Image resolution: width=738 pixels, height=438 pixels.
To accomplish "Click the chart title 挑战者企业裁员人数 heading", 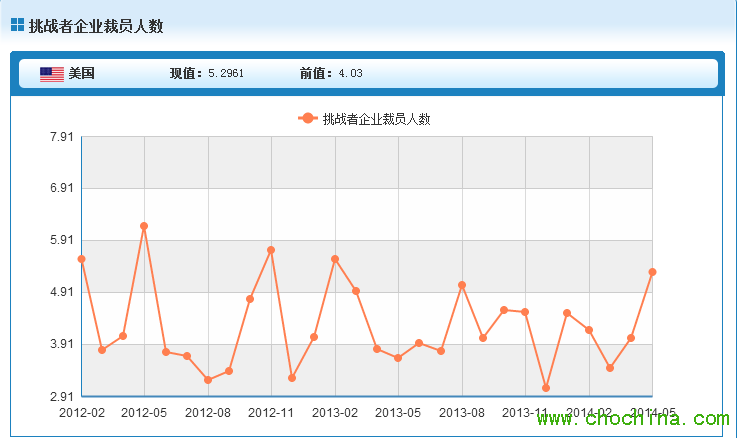I will click(x=96, y=26).
